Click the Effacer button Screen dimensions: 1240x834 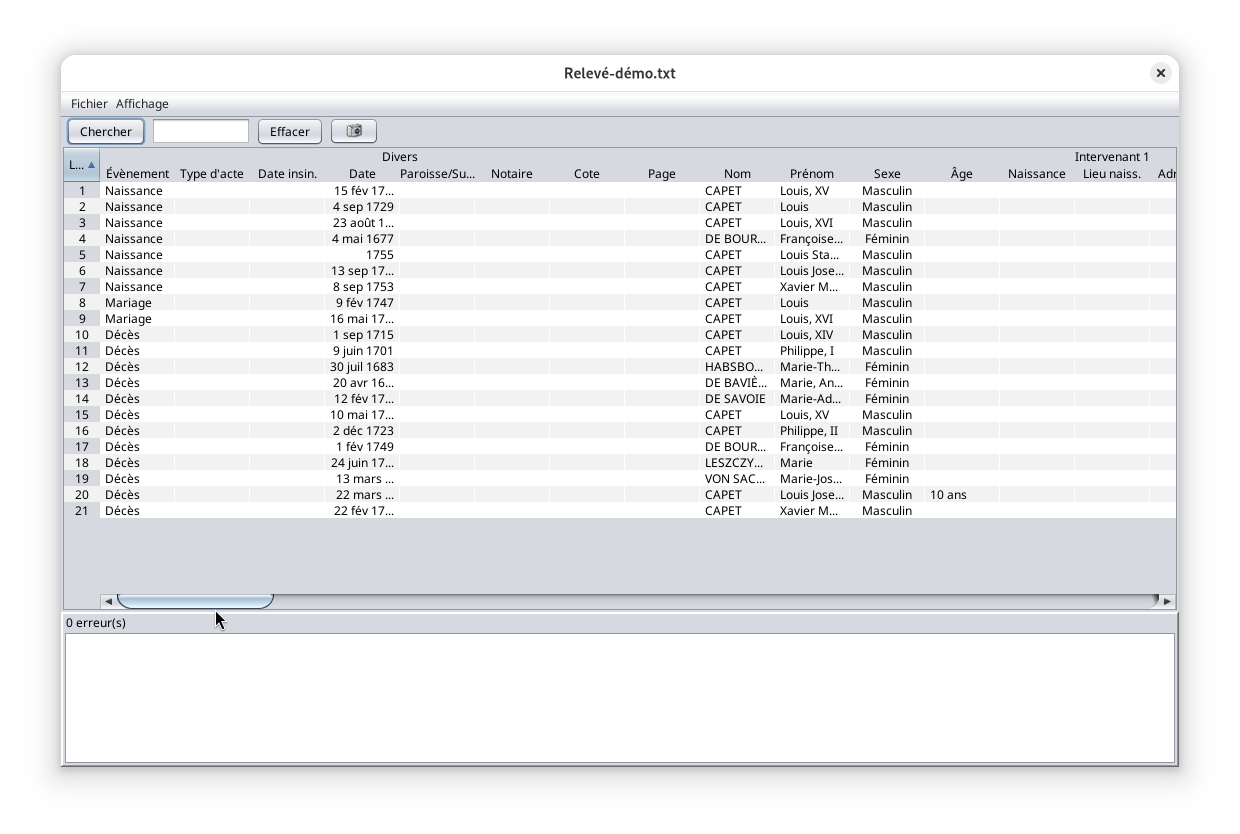click(290, 131)
